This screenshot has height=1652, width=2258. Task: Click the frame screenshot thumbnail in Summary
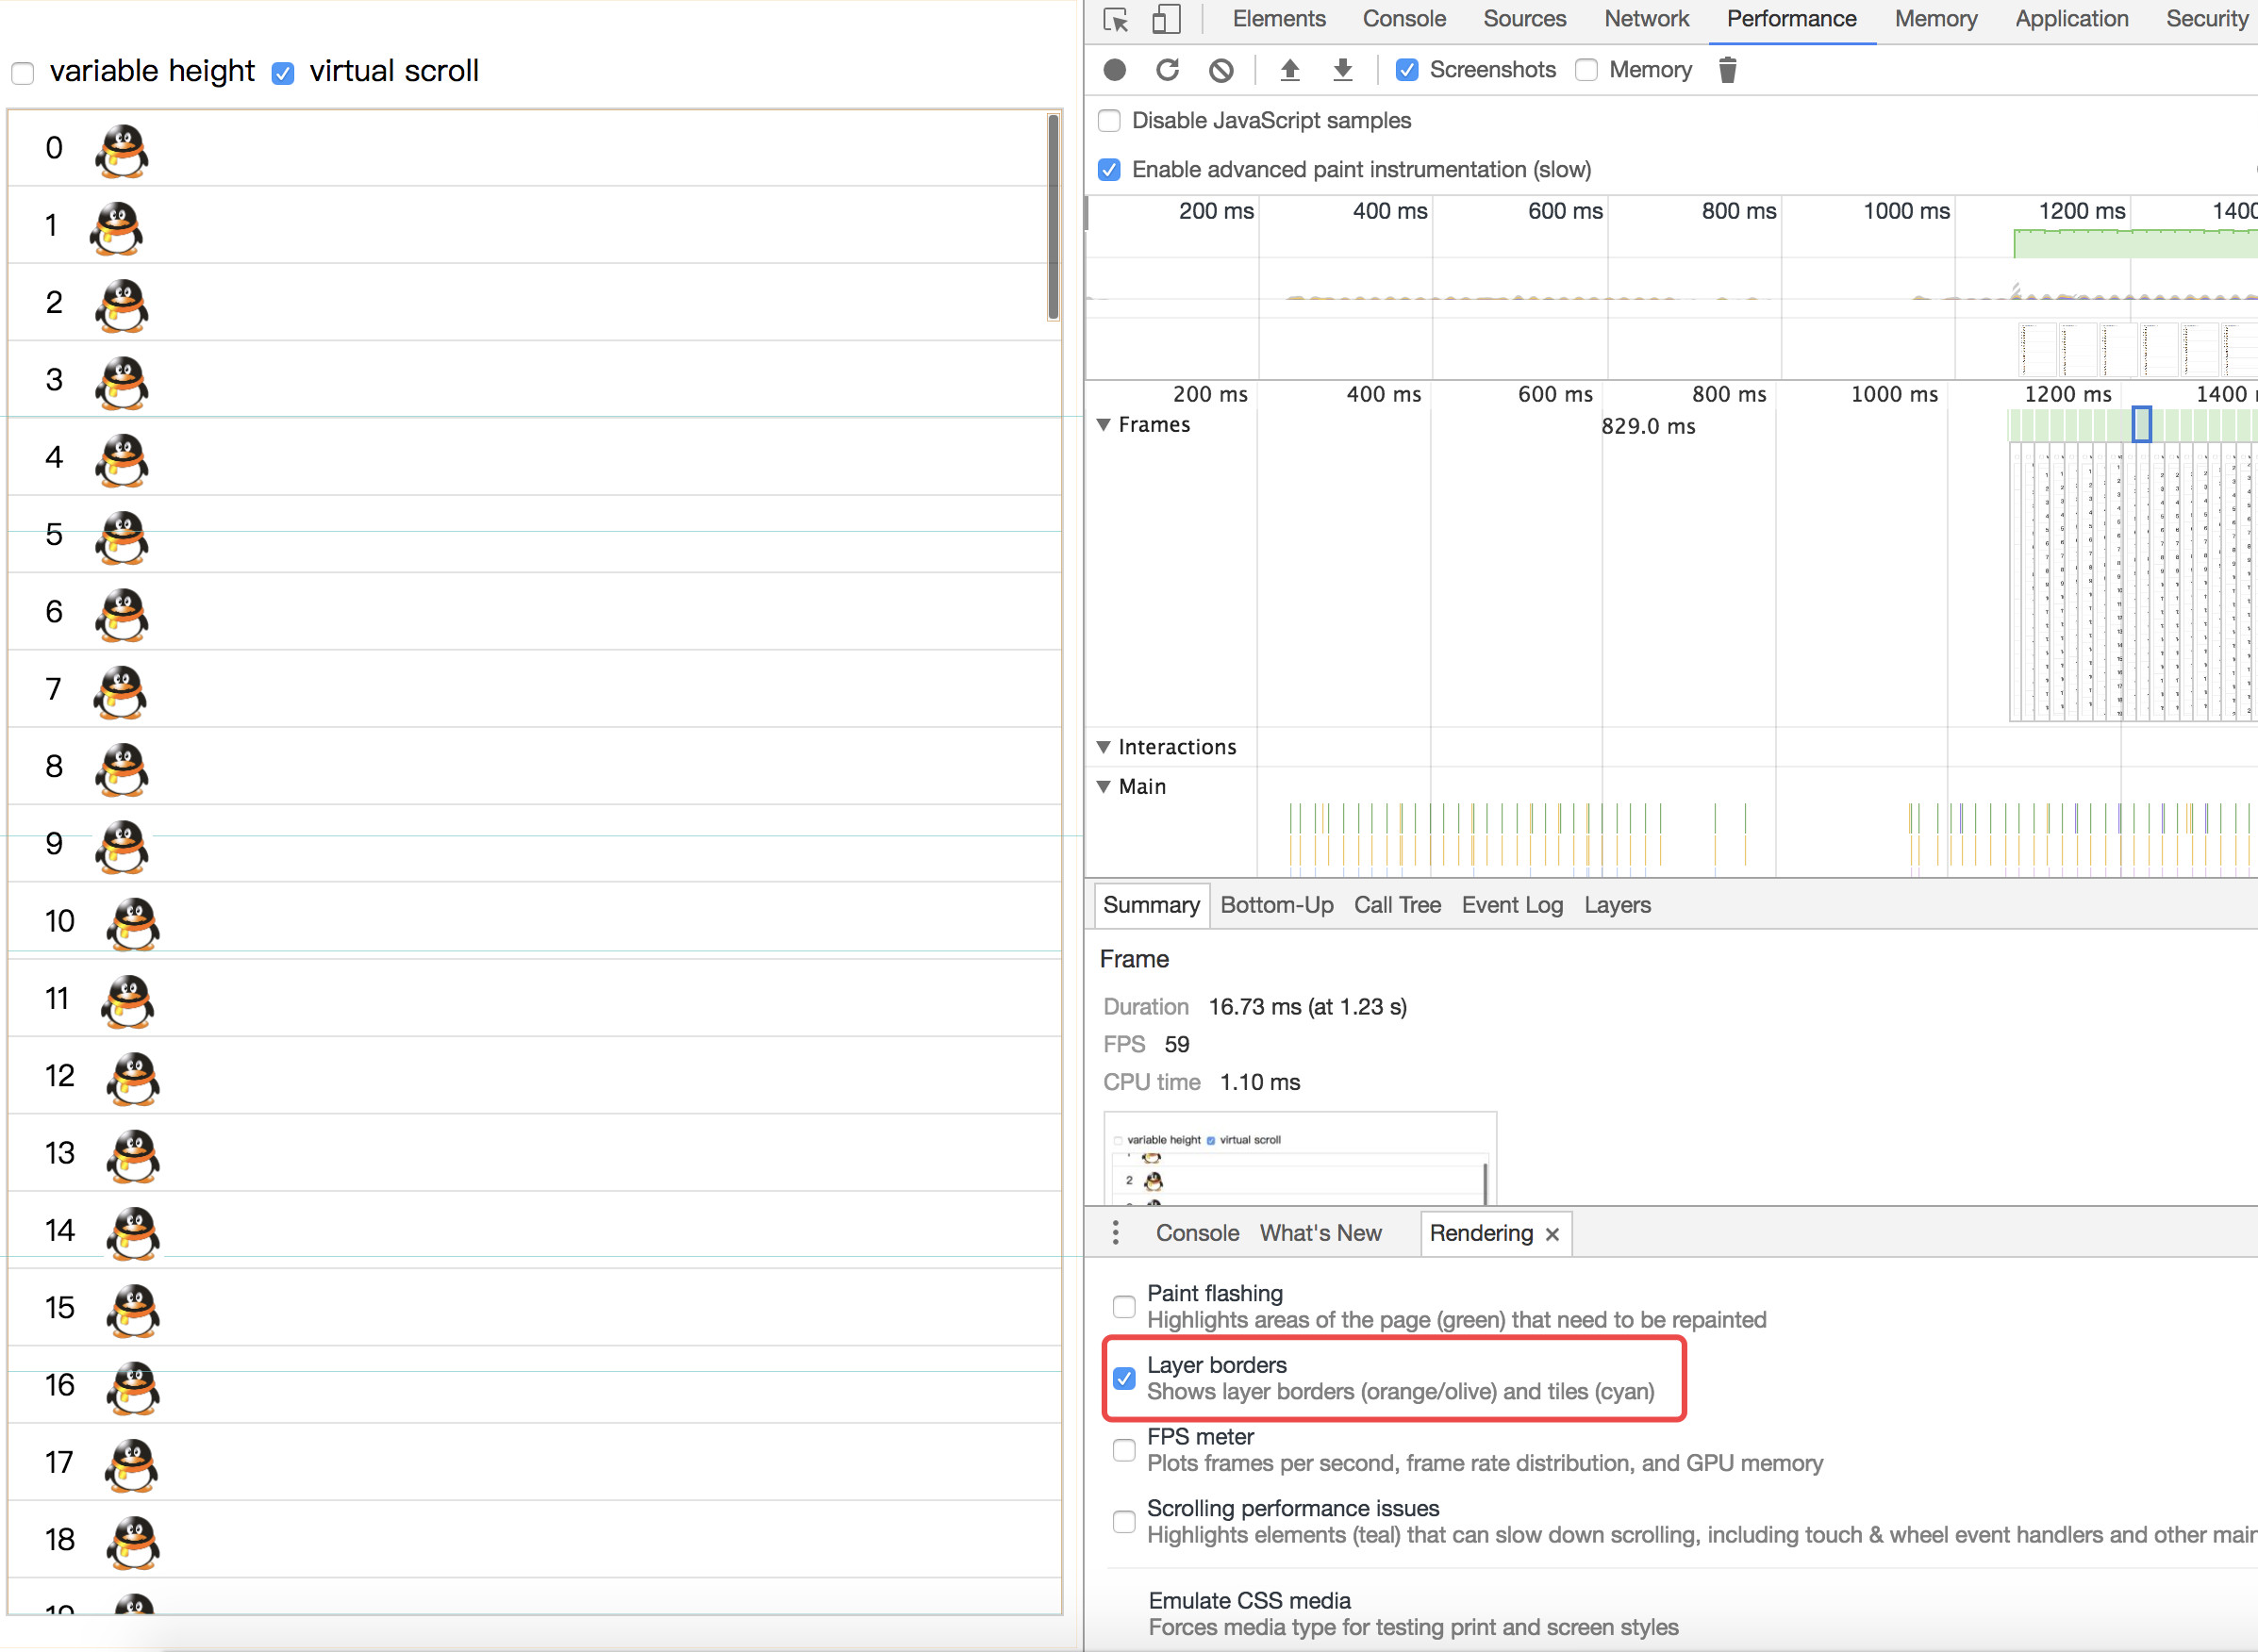[x=1299, y=1160]
